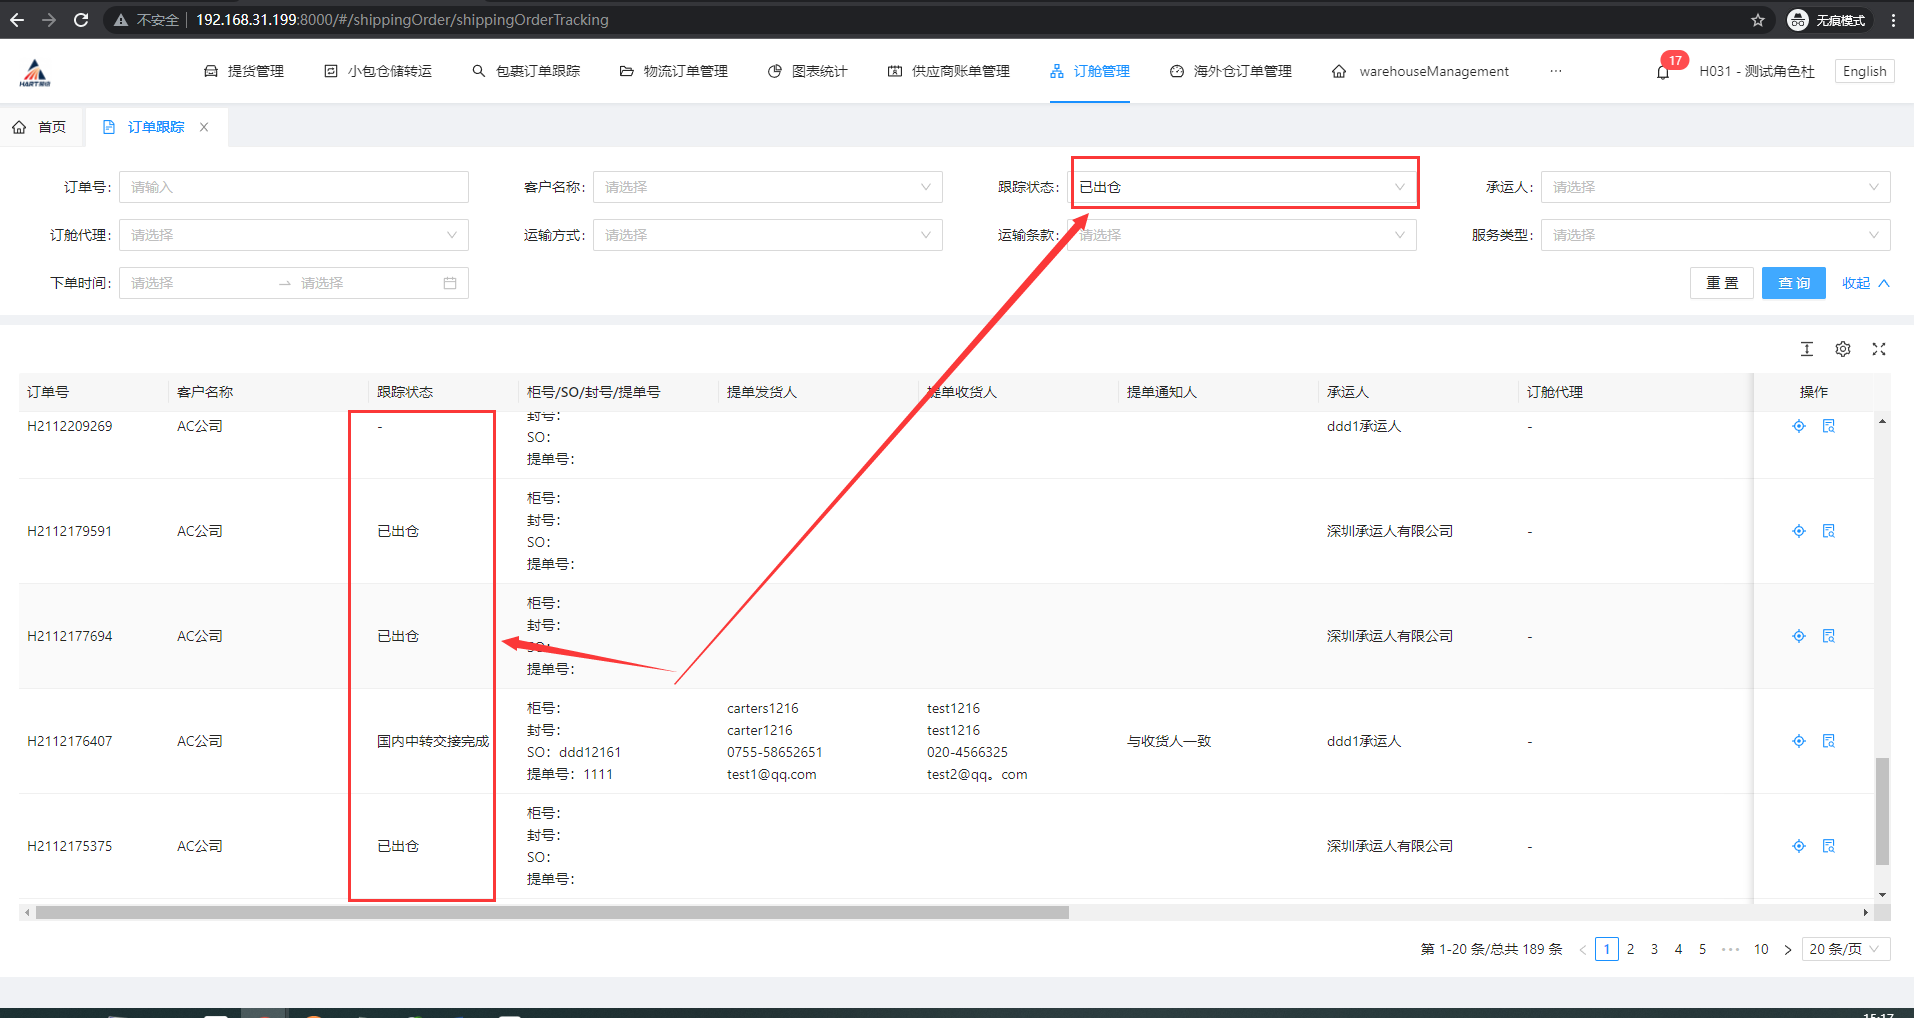Collapse filters with the 收起 link

(x=1865, y=283)
